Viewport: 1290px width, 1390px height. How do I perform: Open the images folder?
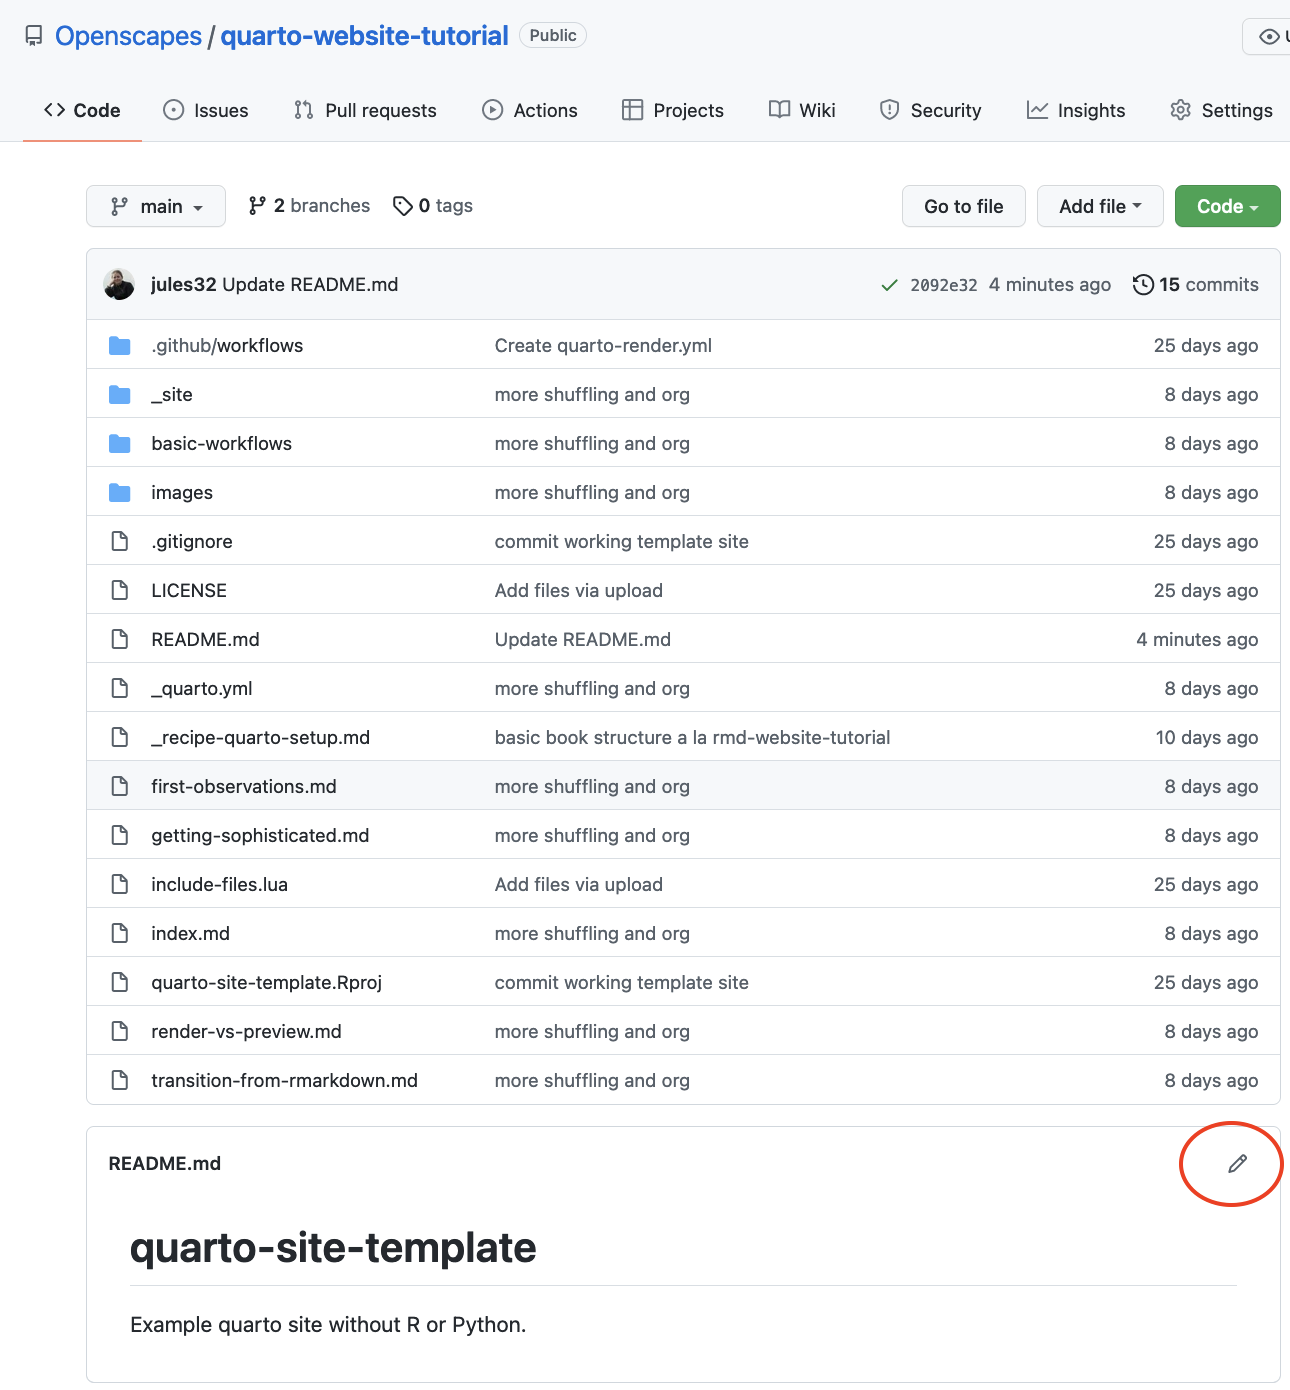182,492
